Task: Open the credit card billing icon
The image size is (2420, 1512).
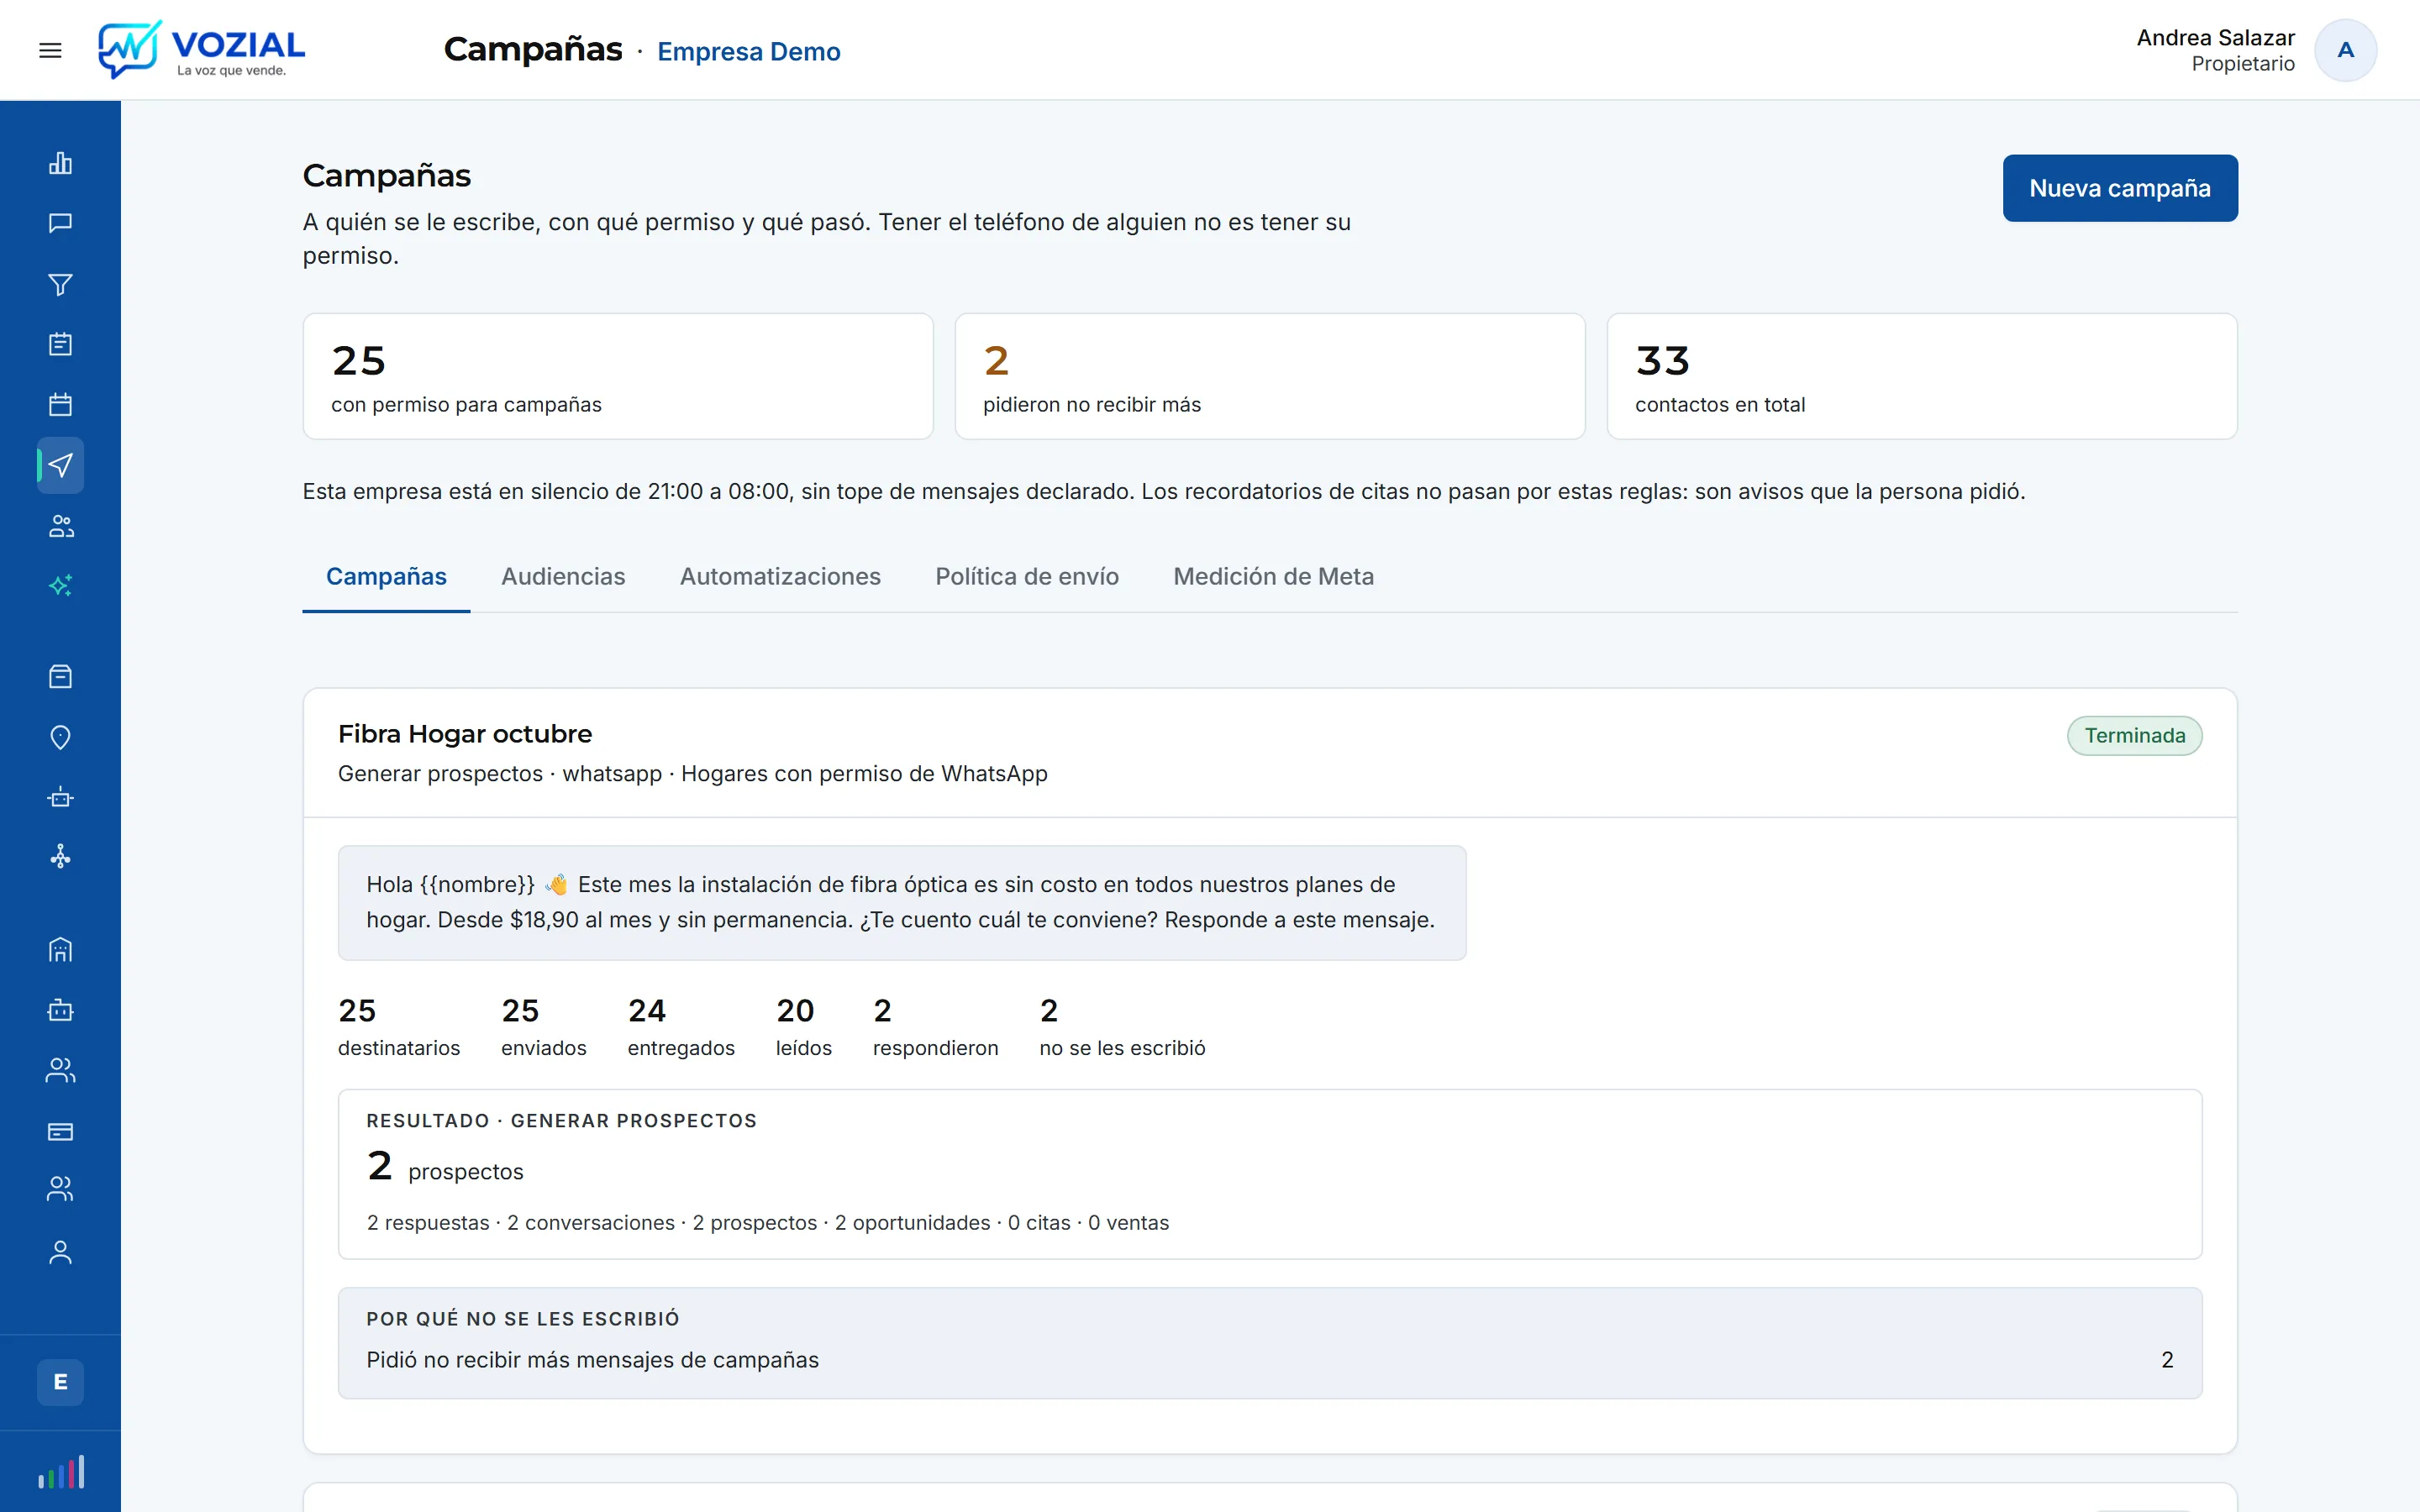Action: pyautogui.click(x=60, y=1132)
